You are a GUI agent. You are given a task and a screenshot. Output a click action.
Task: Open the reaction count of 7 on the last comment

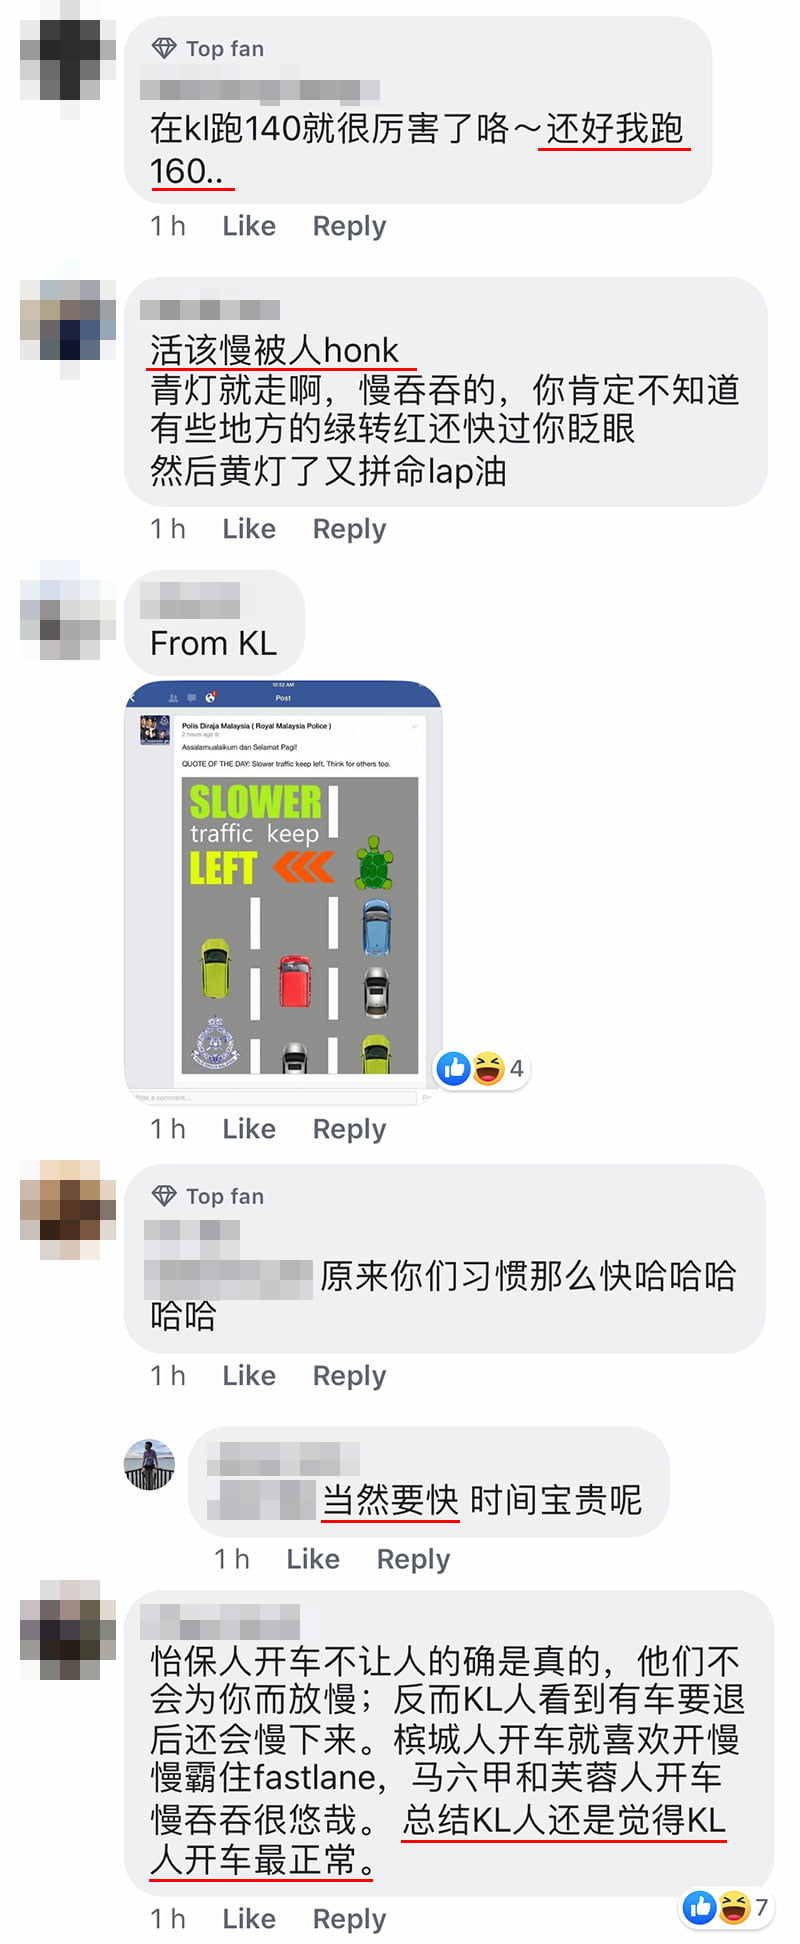click(761, 1907)
